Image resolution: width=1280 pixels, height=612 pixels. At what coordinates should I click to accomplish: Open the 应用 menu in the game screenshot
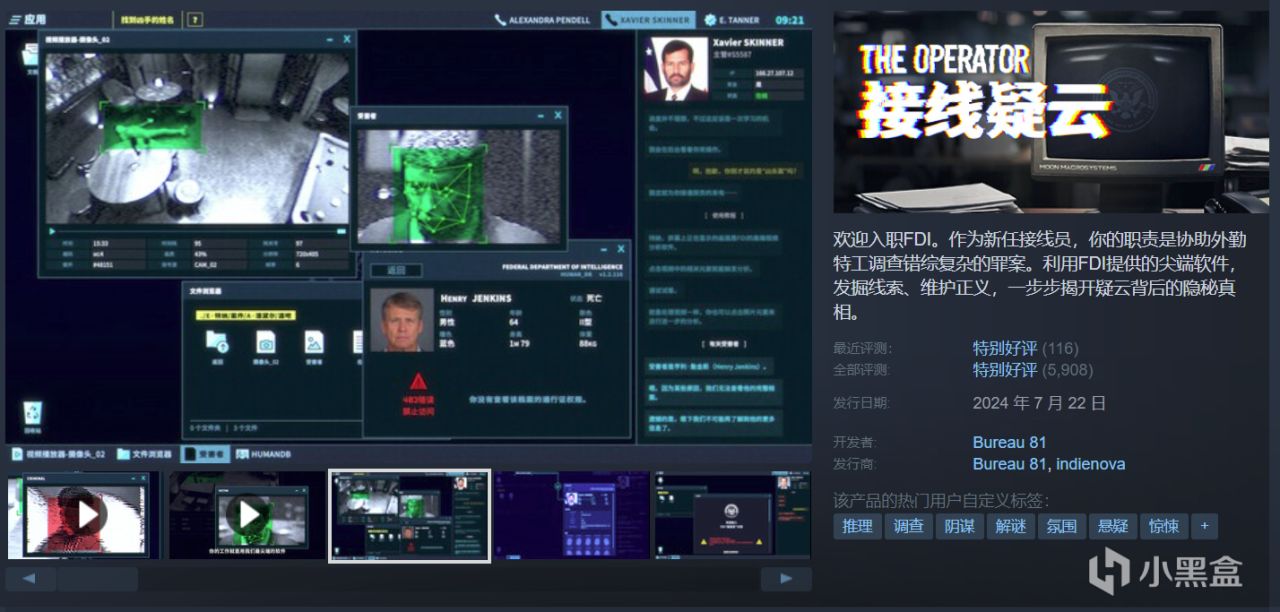28,19
